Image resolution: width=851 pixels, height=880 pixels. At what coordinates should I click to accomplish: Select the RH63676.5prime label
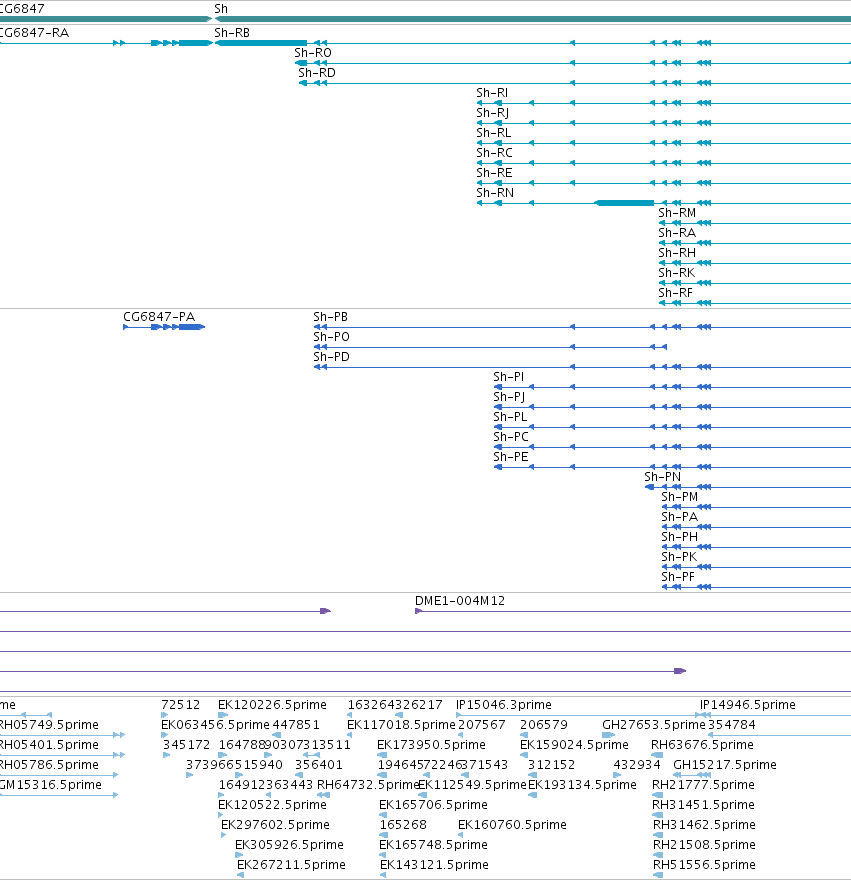(x=702, y=745)
